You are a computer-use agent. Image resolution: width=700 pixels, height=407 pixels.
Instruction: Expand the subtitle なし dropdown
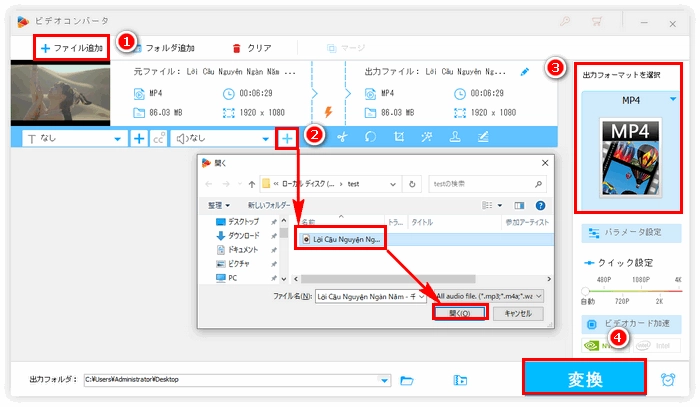pyautogui.click(x=119, y=138)
